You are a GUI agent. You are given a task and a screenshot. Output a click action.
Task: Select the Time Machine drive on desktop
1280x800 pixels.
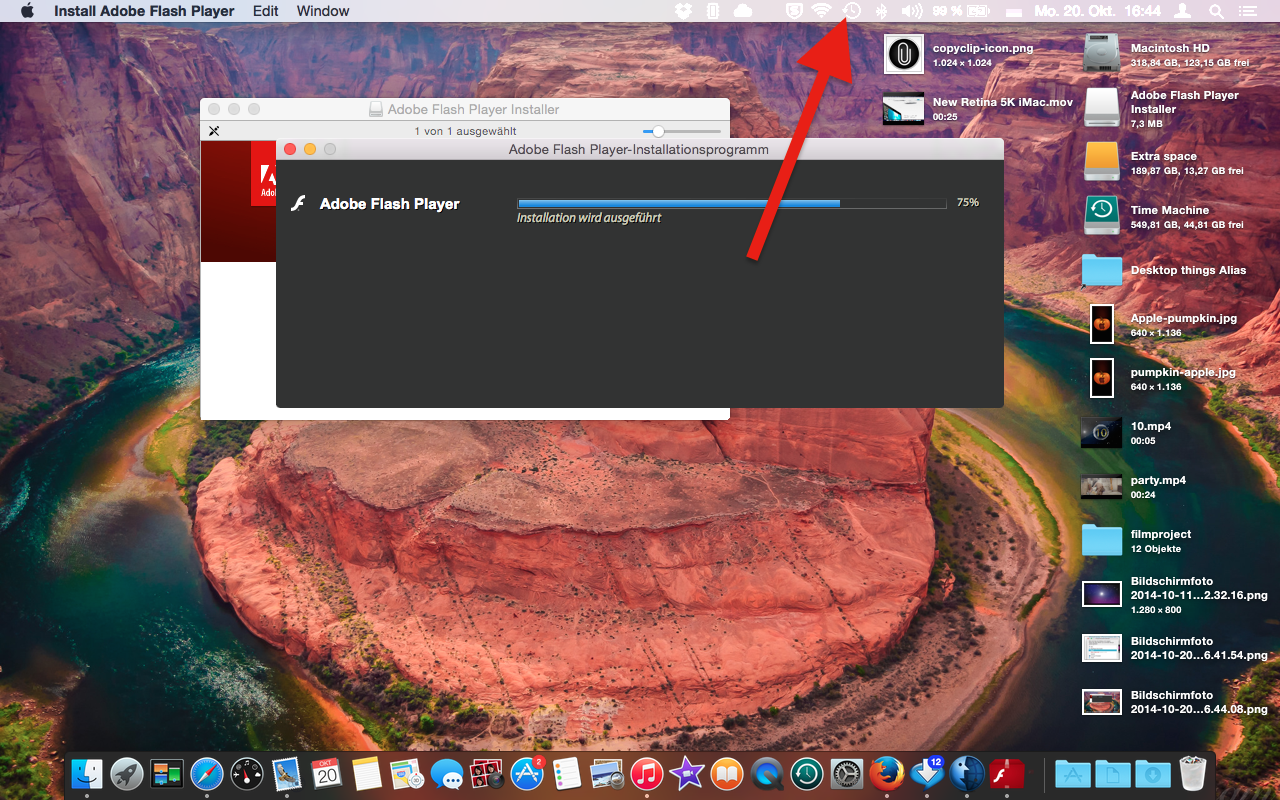point(1102,215)
